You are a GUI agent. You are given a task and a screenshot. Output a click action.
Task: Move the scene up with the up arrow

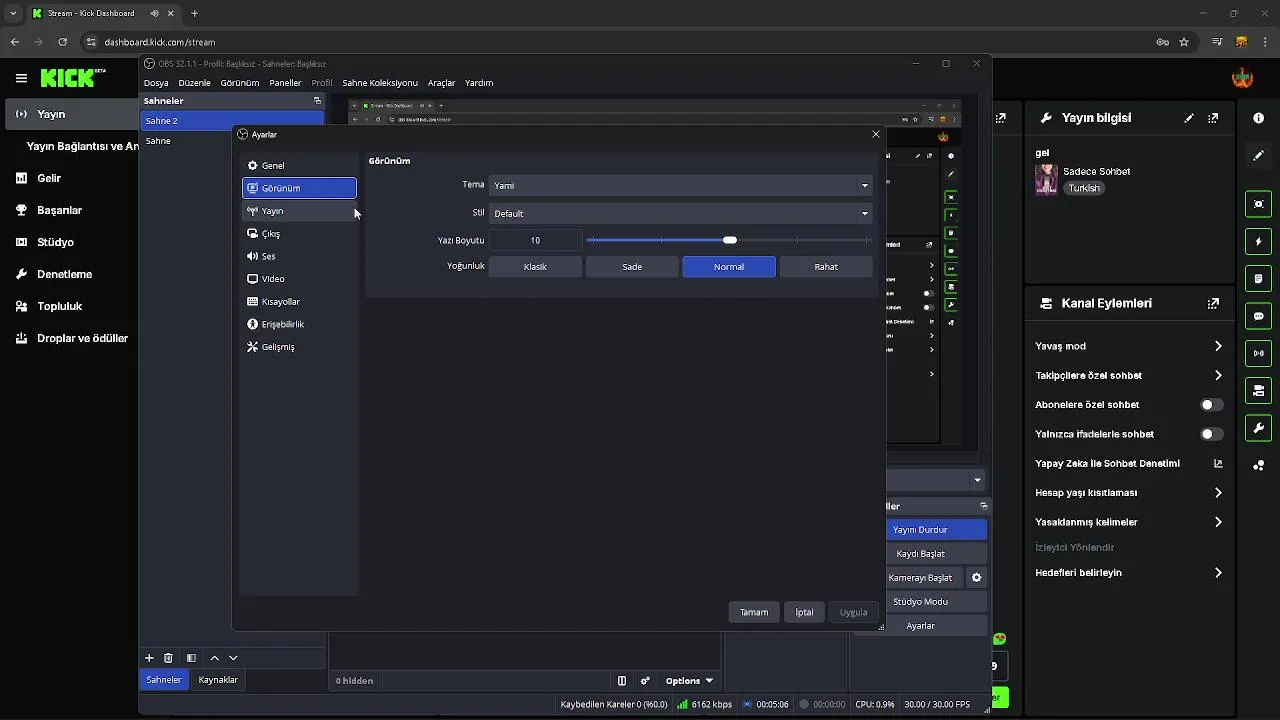214,658
